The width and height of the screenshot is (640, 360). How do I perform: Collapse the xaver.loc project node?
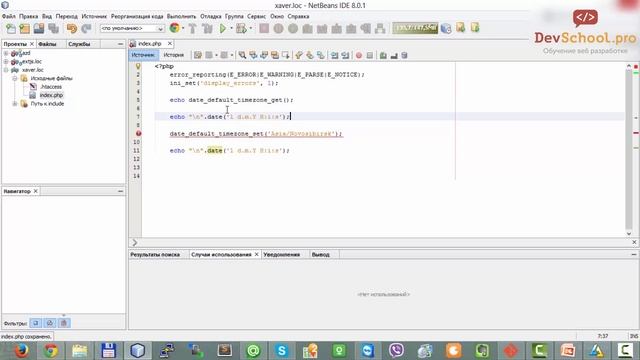[6, 70]
